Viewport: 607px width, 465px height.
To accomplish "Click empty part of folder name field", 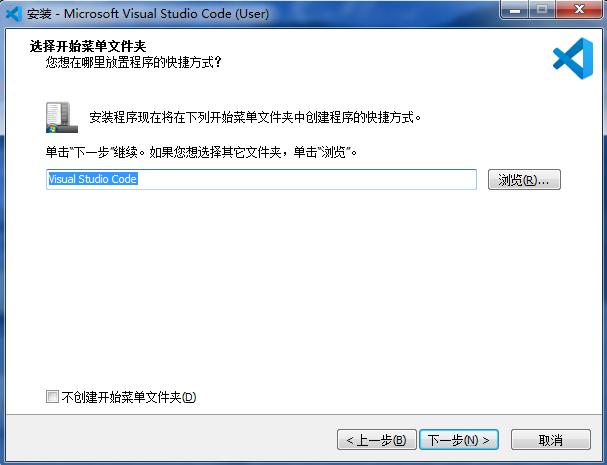I will click(x=306, y=180).
